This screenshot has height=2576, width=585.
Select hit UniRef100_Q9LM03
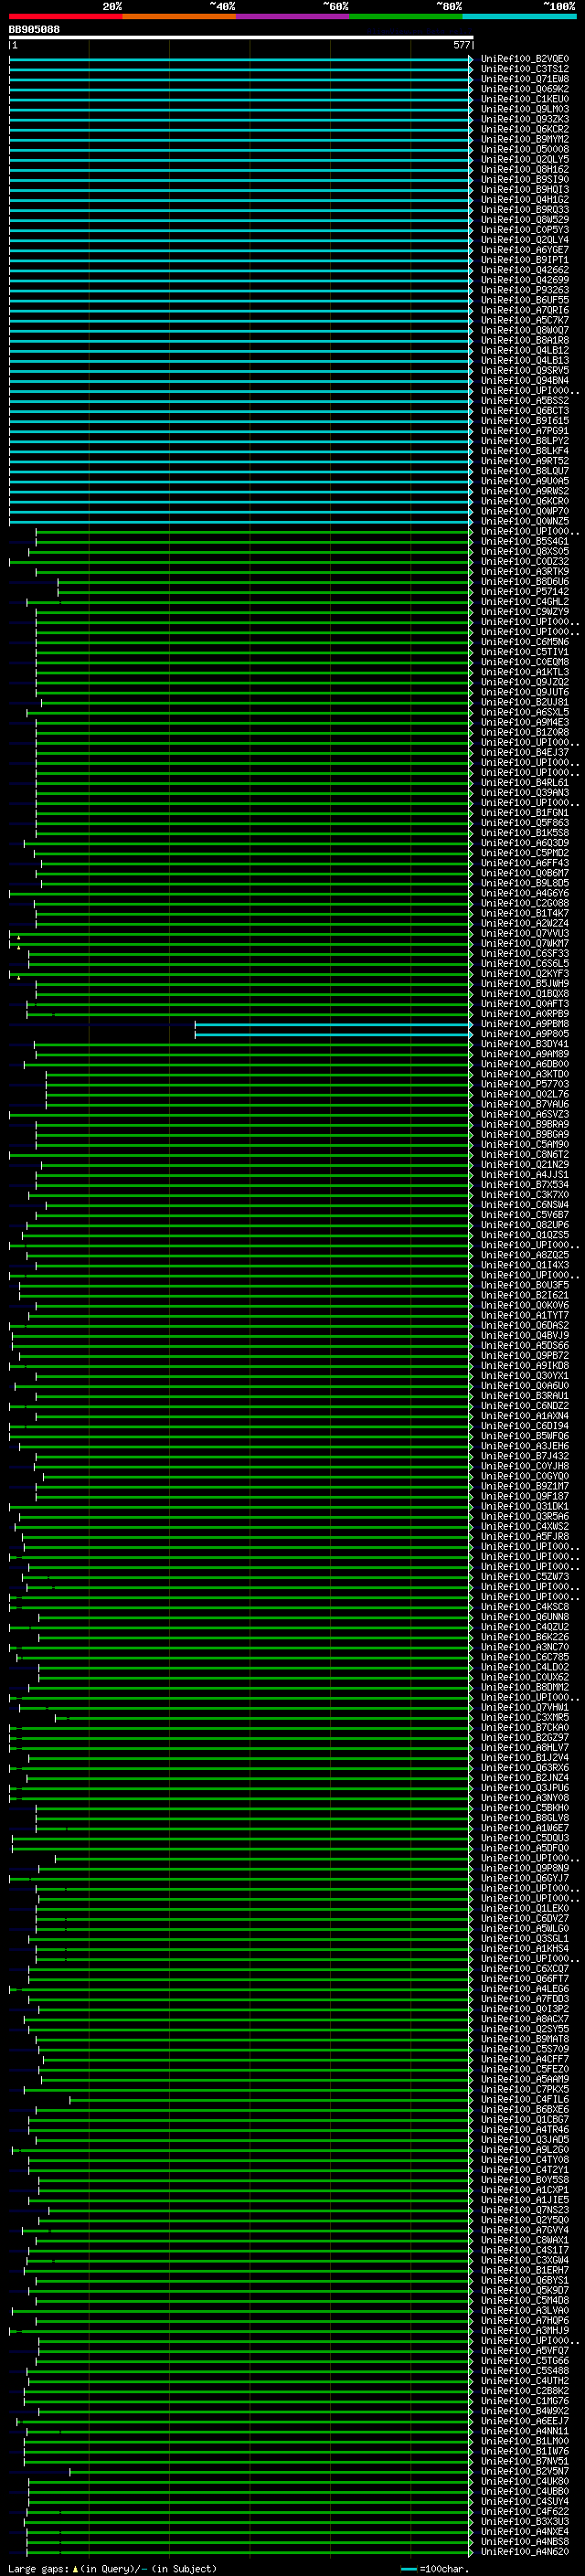pyautogui.click(x=525, y=109)
